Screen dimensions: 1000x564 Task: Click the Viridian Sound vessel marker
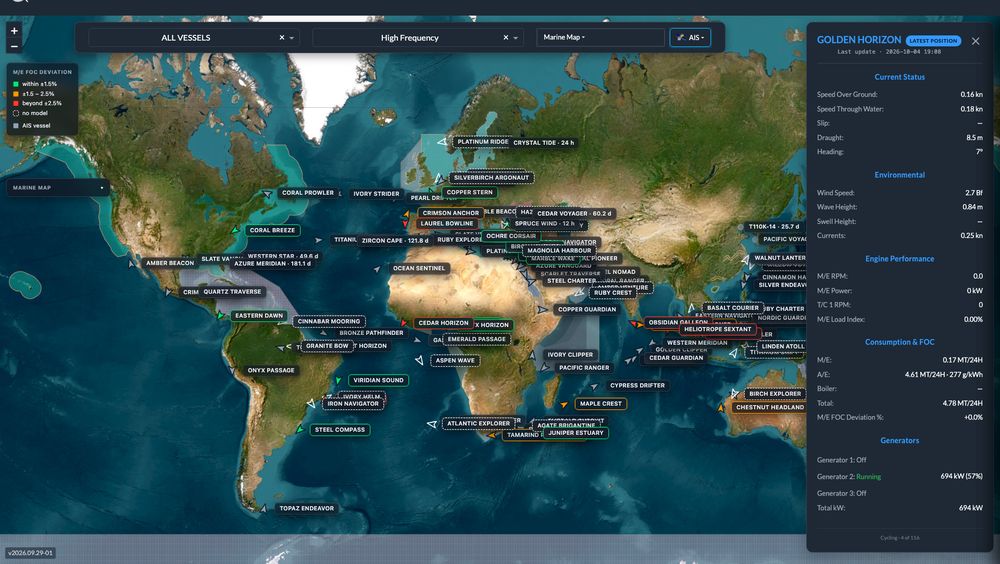pyautogui.click(x=339, y=380)
